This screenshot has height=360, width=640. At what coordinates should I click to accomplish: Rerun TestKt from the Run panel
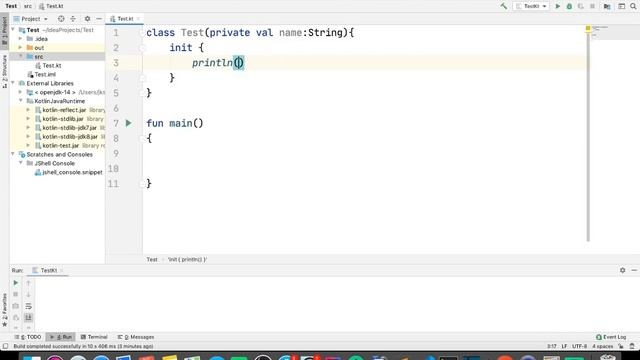point(16,282)
